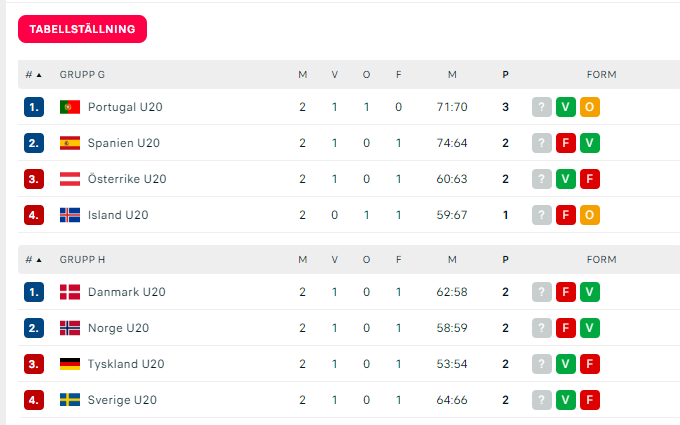The image size is (680, 425).
Task: Click Spanien's red F form badge
Action: click(566, 143)
